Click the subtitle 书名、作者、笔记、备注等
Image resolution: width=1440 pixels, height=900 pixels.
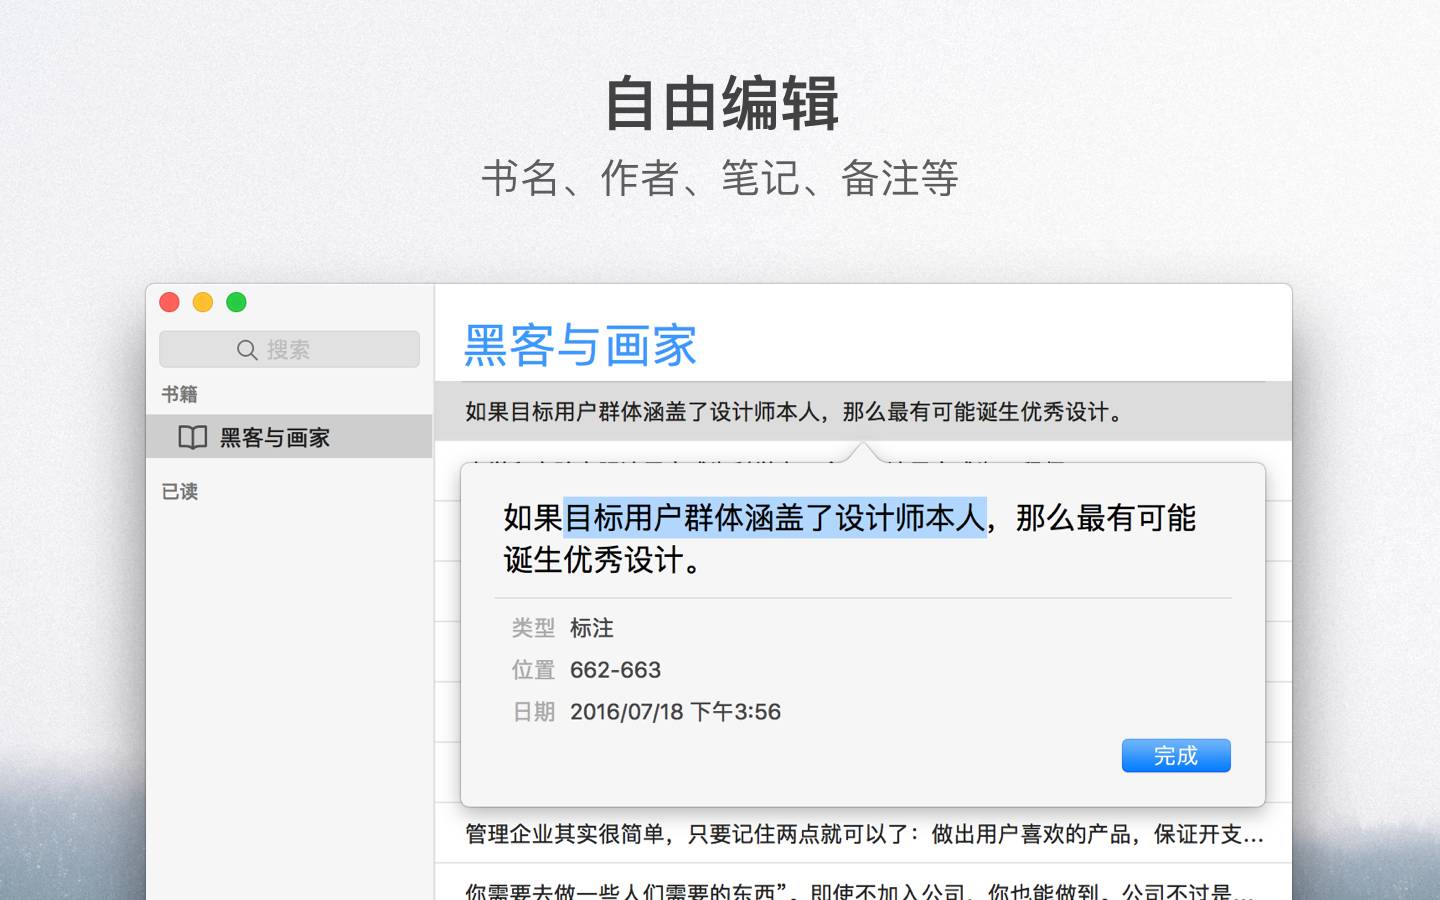[x=720, y=179]
